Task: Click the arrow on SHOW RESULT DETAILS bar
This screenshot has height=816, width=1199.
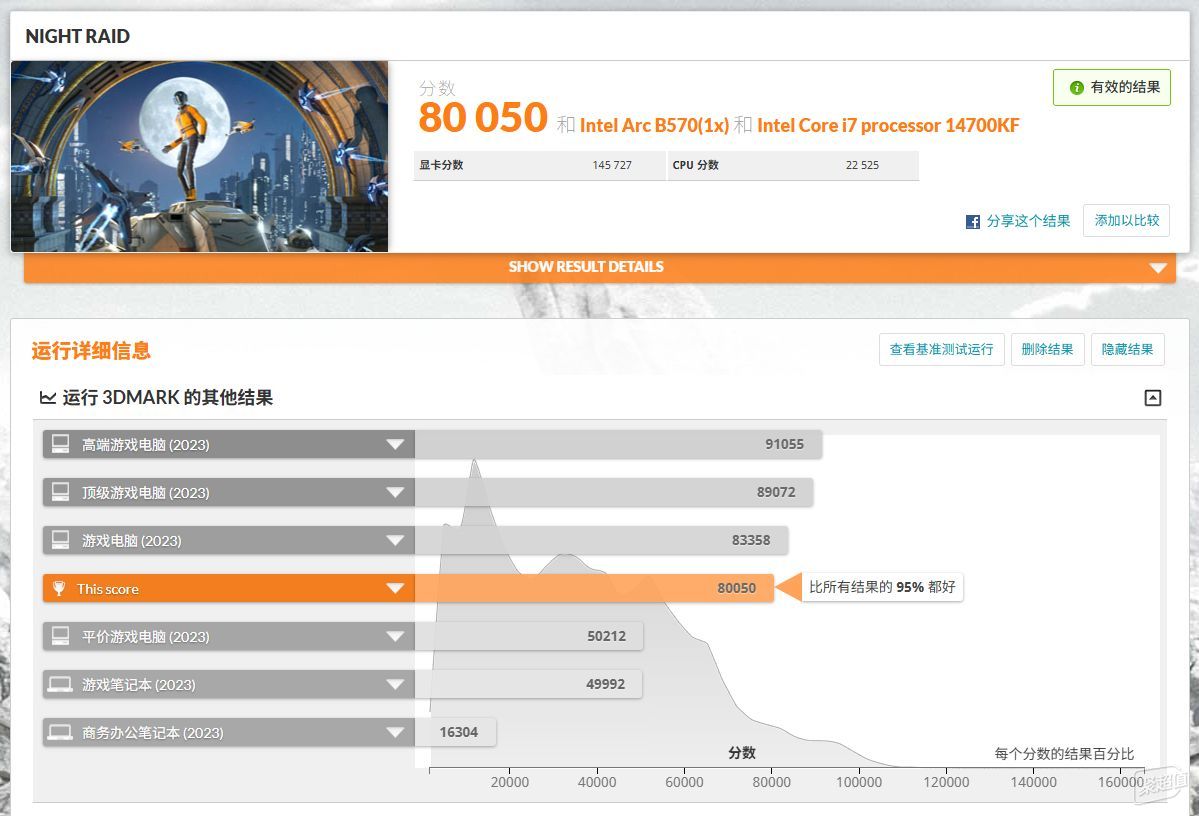Action: tap(1158, 268)
